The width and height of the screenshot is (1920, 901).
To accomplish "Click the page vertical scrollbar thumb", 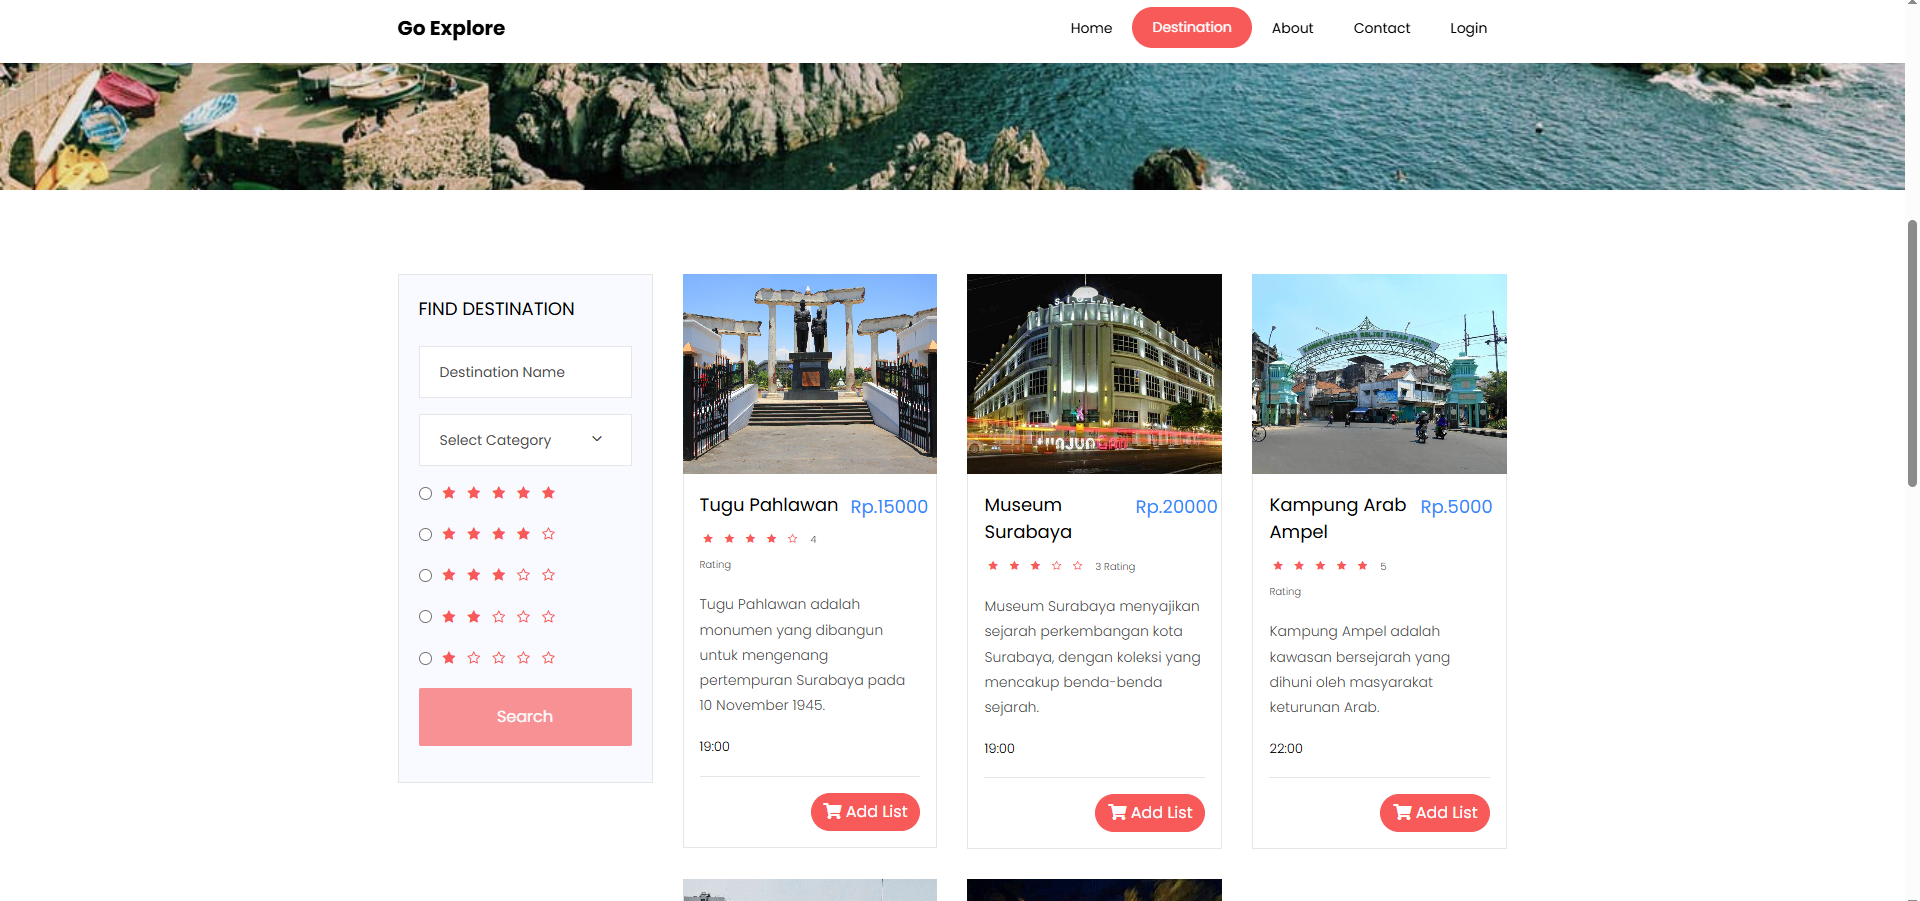I will pyautogui.click(x=1912, y=352).
